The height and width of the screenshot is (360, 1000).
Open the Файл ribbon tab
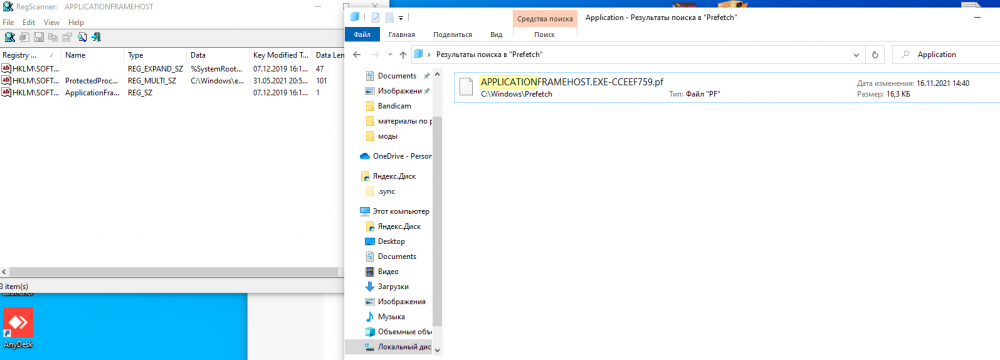362,34
